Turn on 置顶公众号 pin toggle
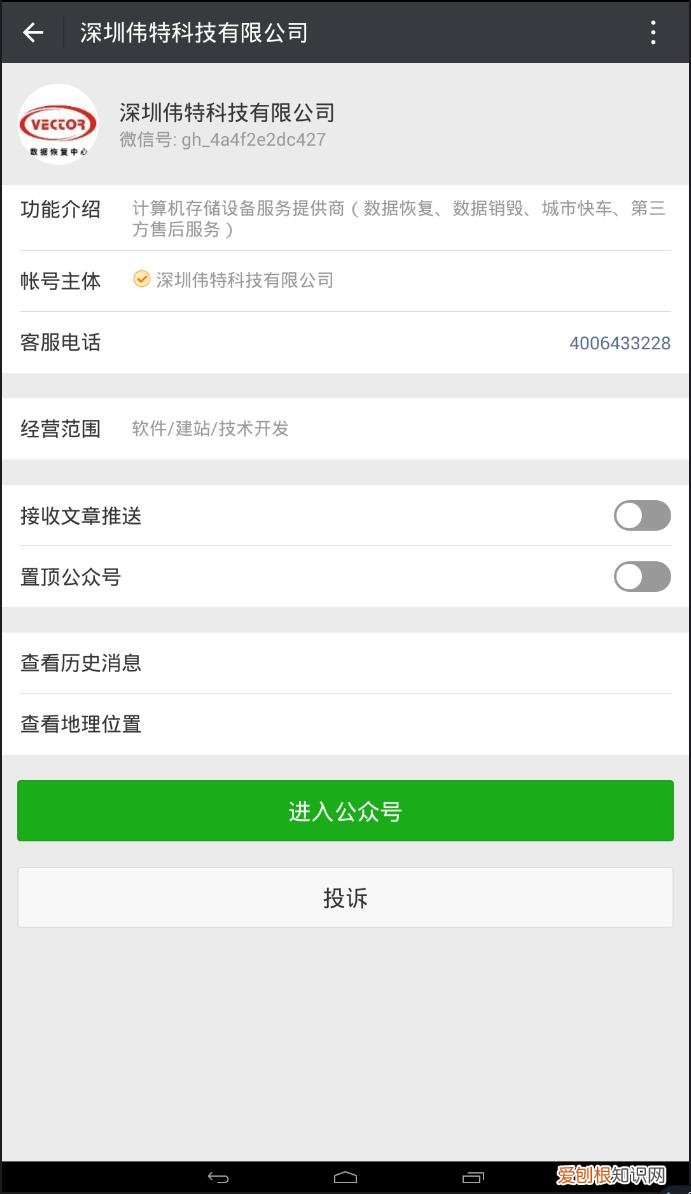This screenshot has height=1194, width=691. 642,577
